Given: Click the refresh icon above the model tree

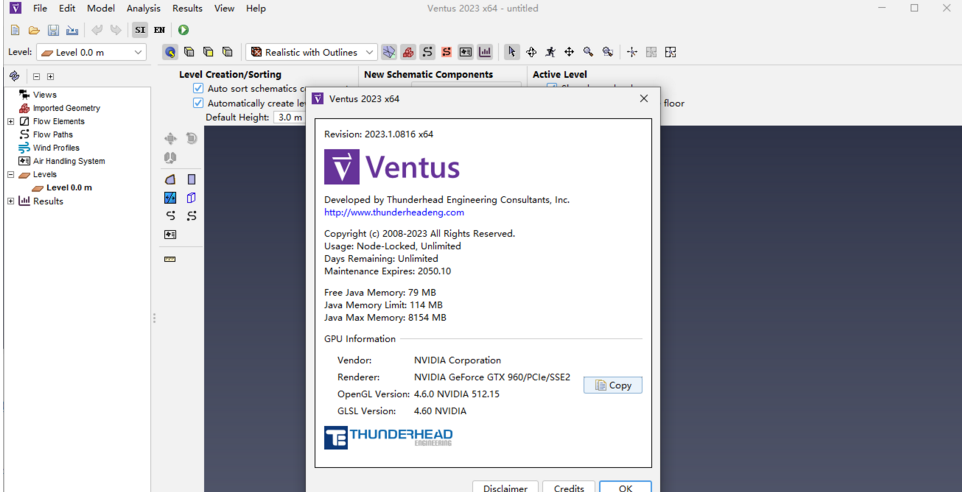Looking at the screenshot, I should tap(15, 76).
